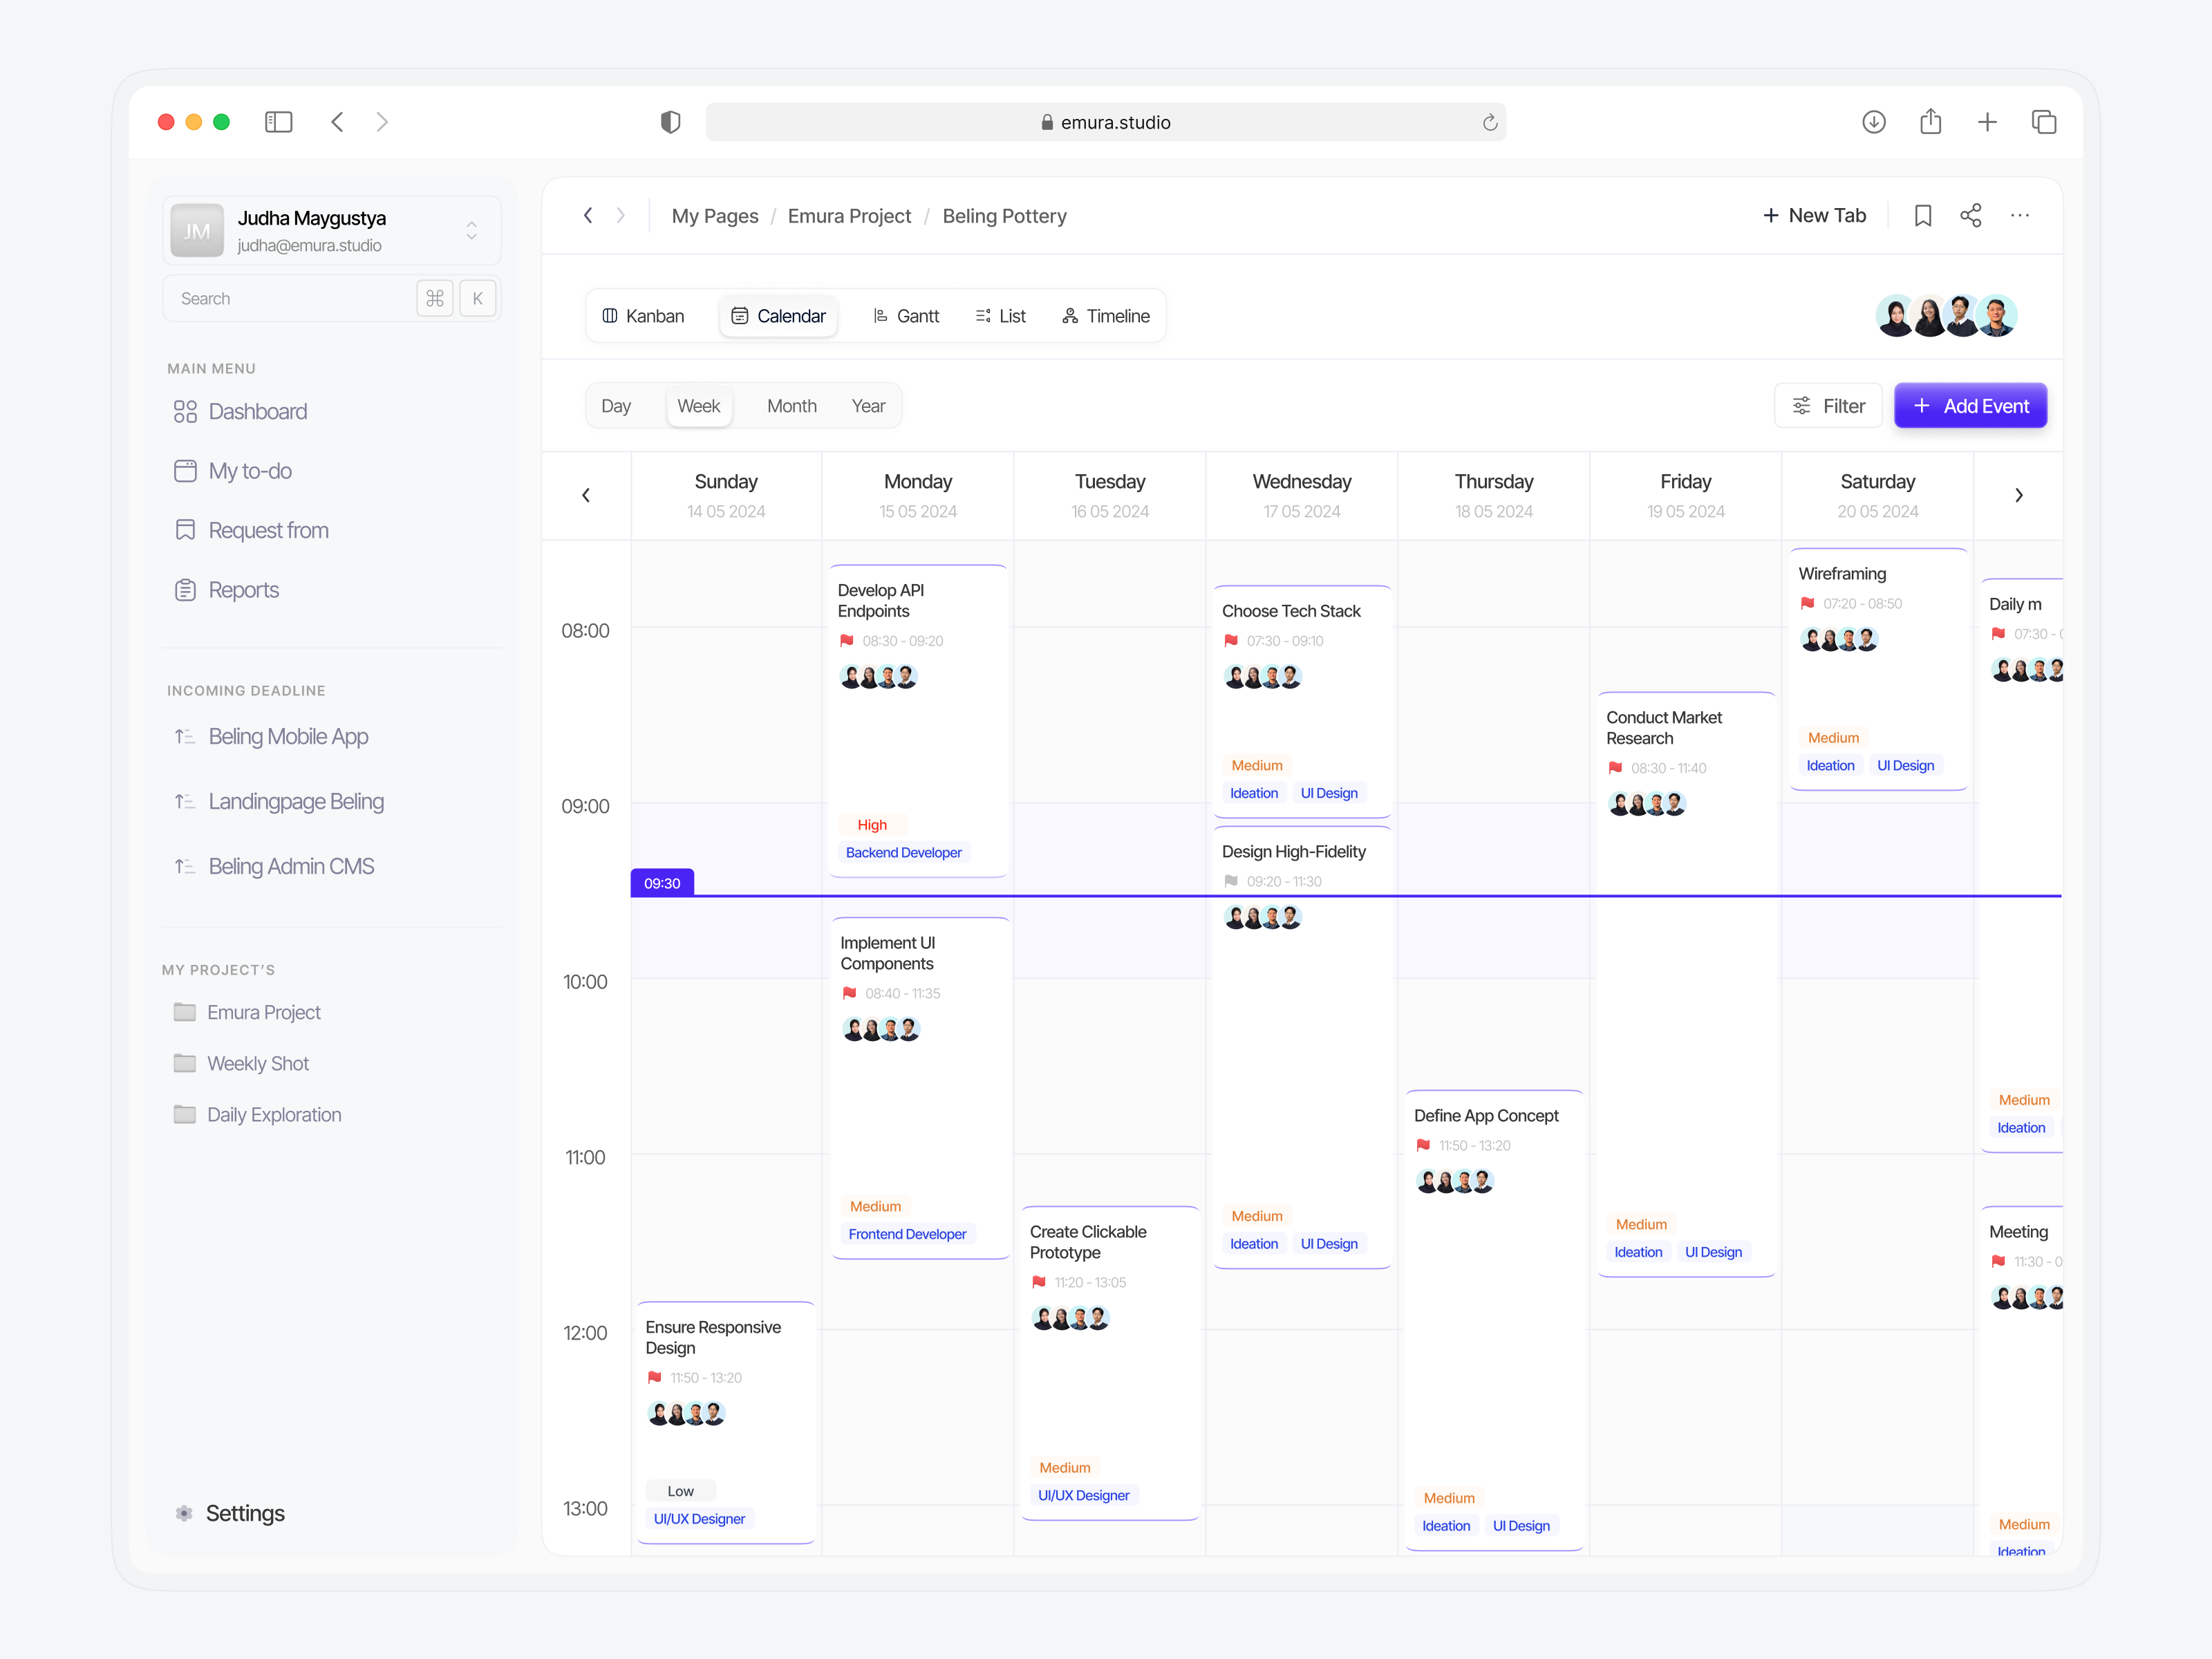This screenshot has height=1659, width=2212.
Task: Navigate to next week with right chevron
Action: (x=2019, y=494)
